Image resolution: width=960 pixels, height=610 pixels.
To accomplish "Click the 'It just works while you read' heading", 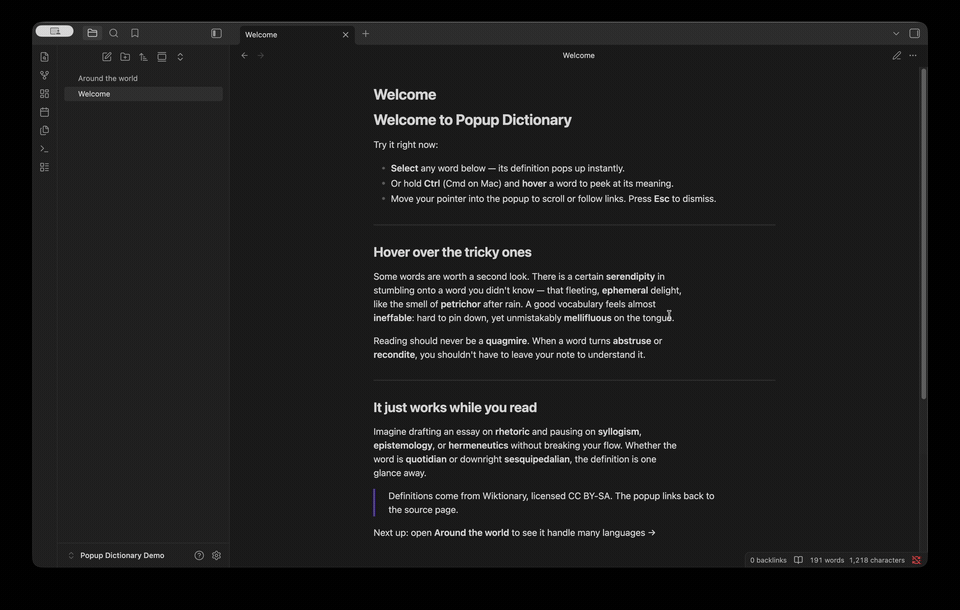I will coord(455,408).
